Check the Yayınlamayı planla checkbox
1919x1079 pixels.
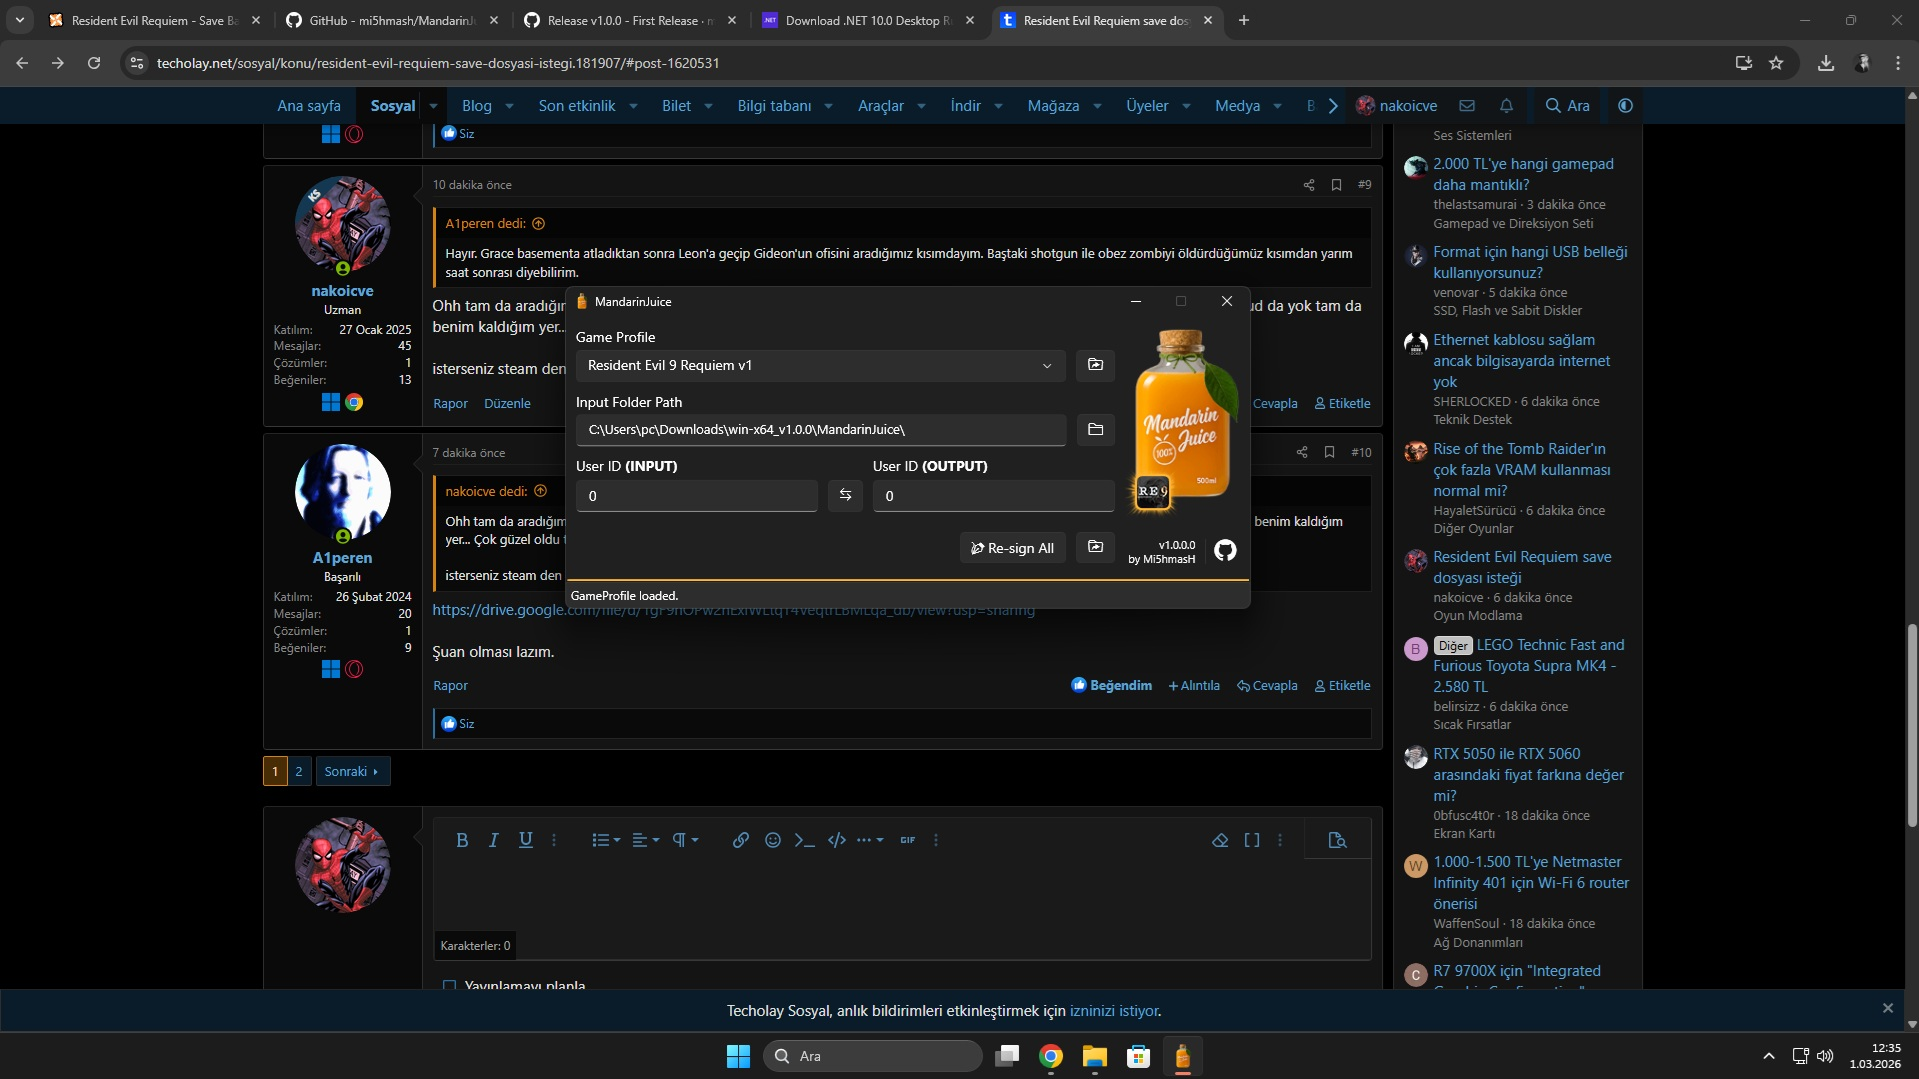click(450, 986)
